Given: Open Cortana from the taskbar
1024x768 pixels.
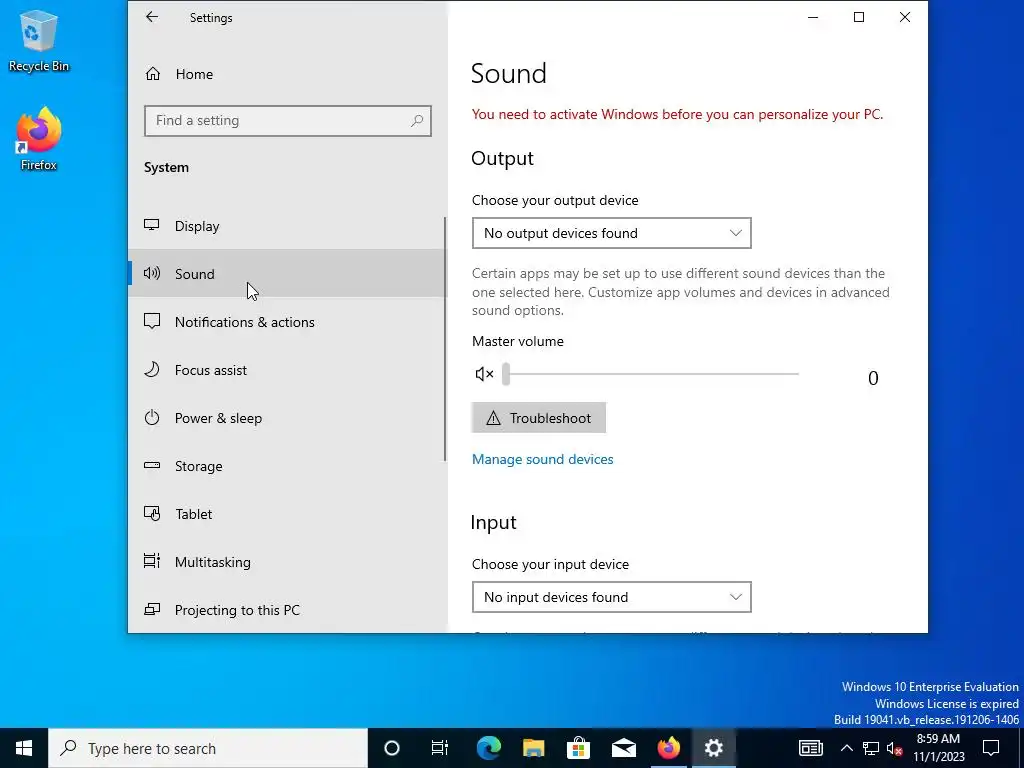Looking at the screenshot, I should click(x=392, y=748).
